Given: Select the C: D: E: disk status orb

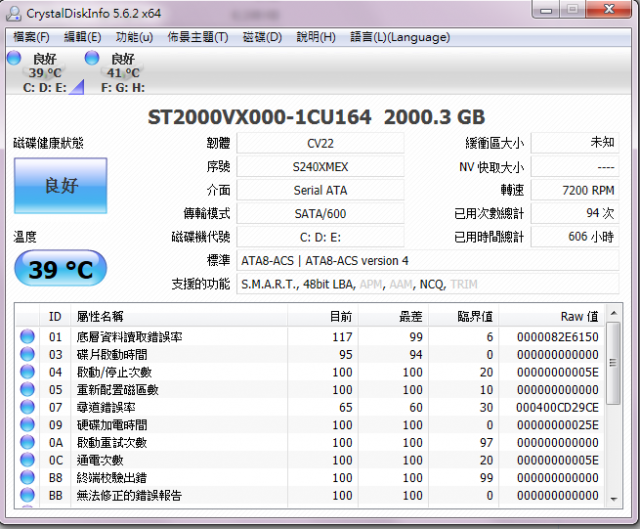Looking at the screenshot, I should (14, 58).
